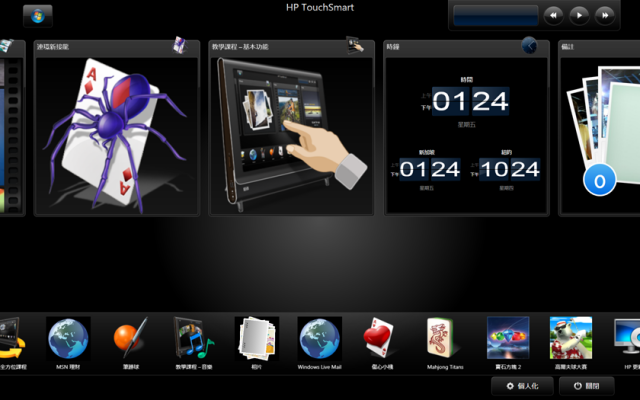Launch the jewel game 2 icon
The width and height of the screenshot is (640, 400).
508,338
